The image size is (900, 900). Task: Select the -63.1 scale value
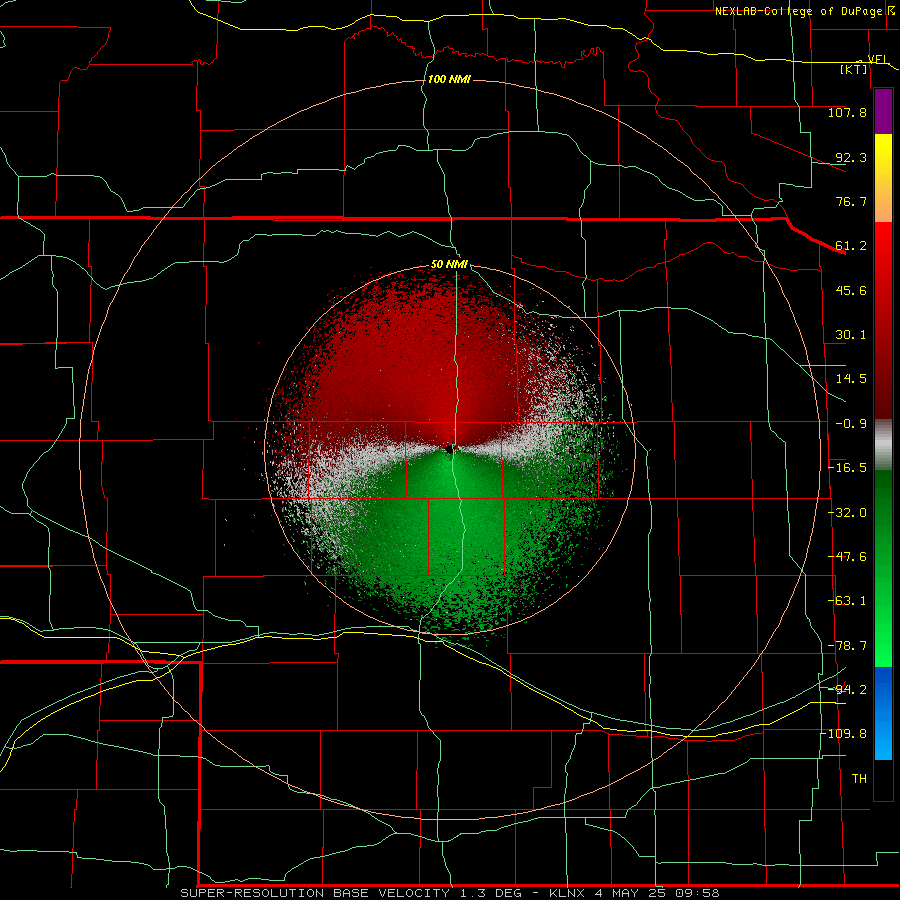pyautogui.click(x=847, y=601)
